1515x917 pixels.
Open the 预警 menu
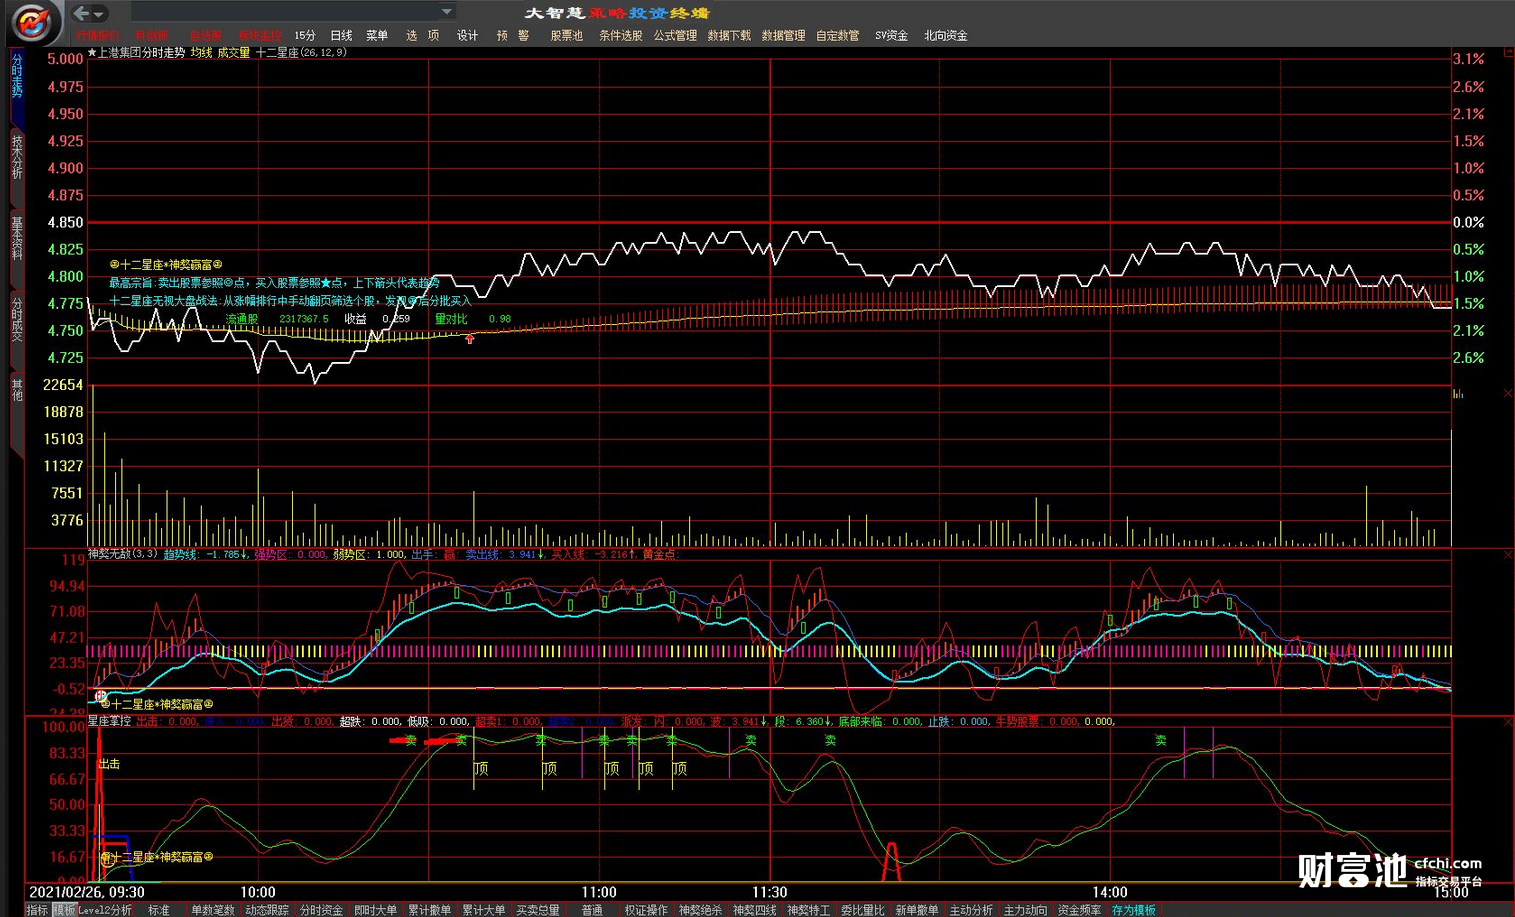pos(513,35)
